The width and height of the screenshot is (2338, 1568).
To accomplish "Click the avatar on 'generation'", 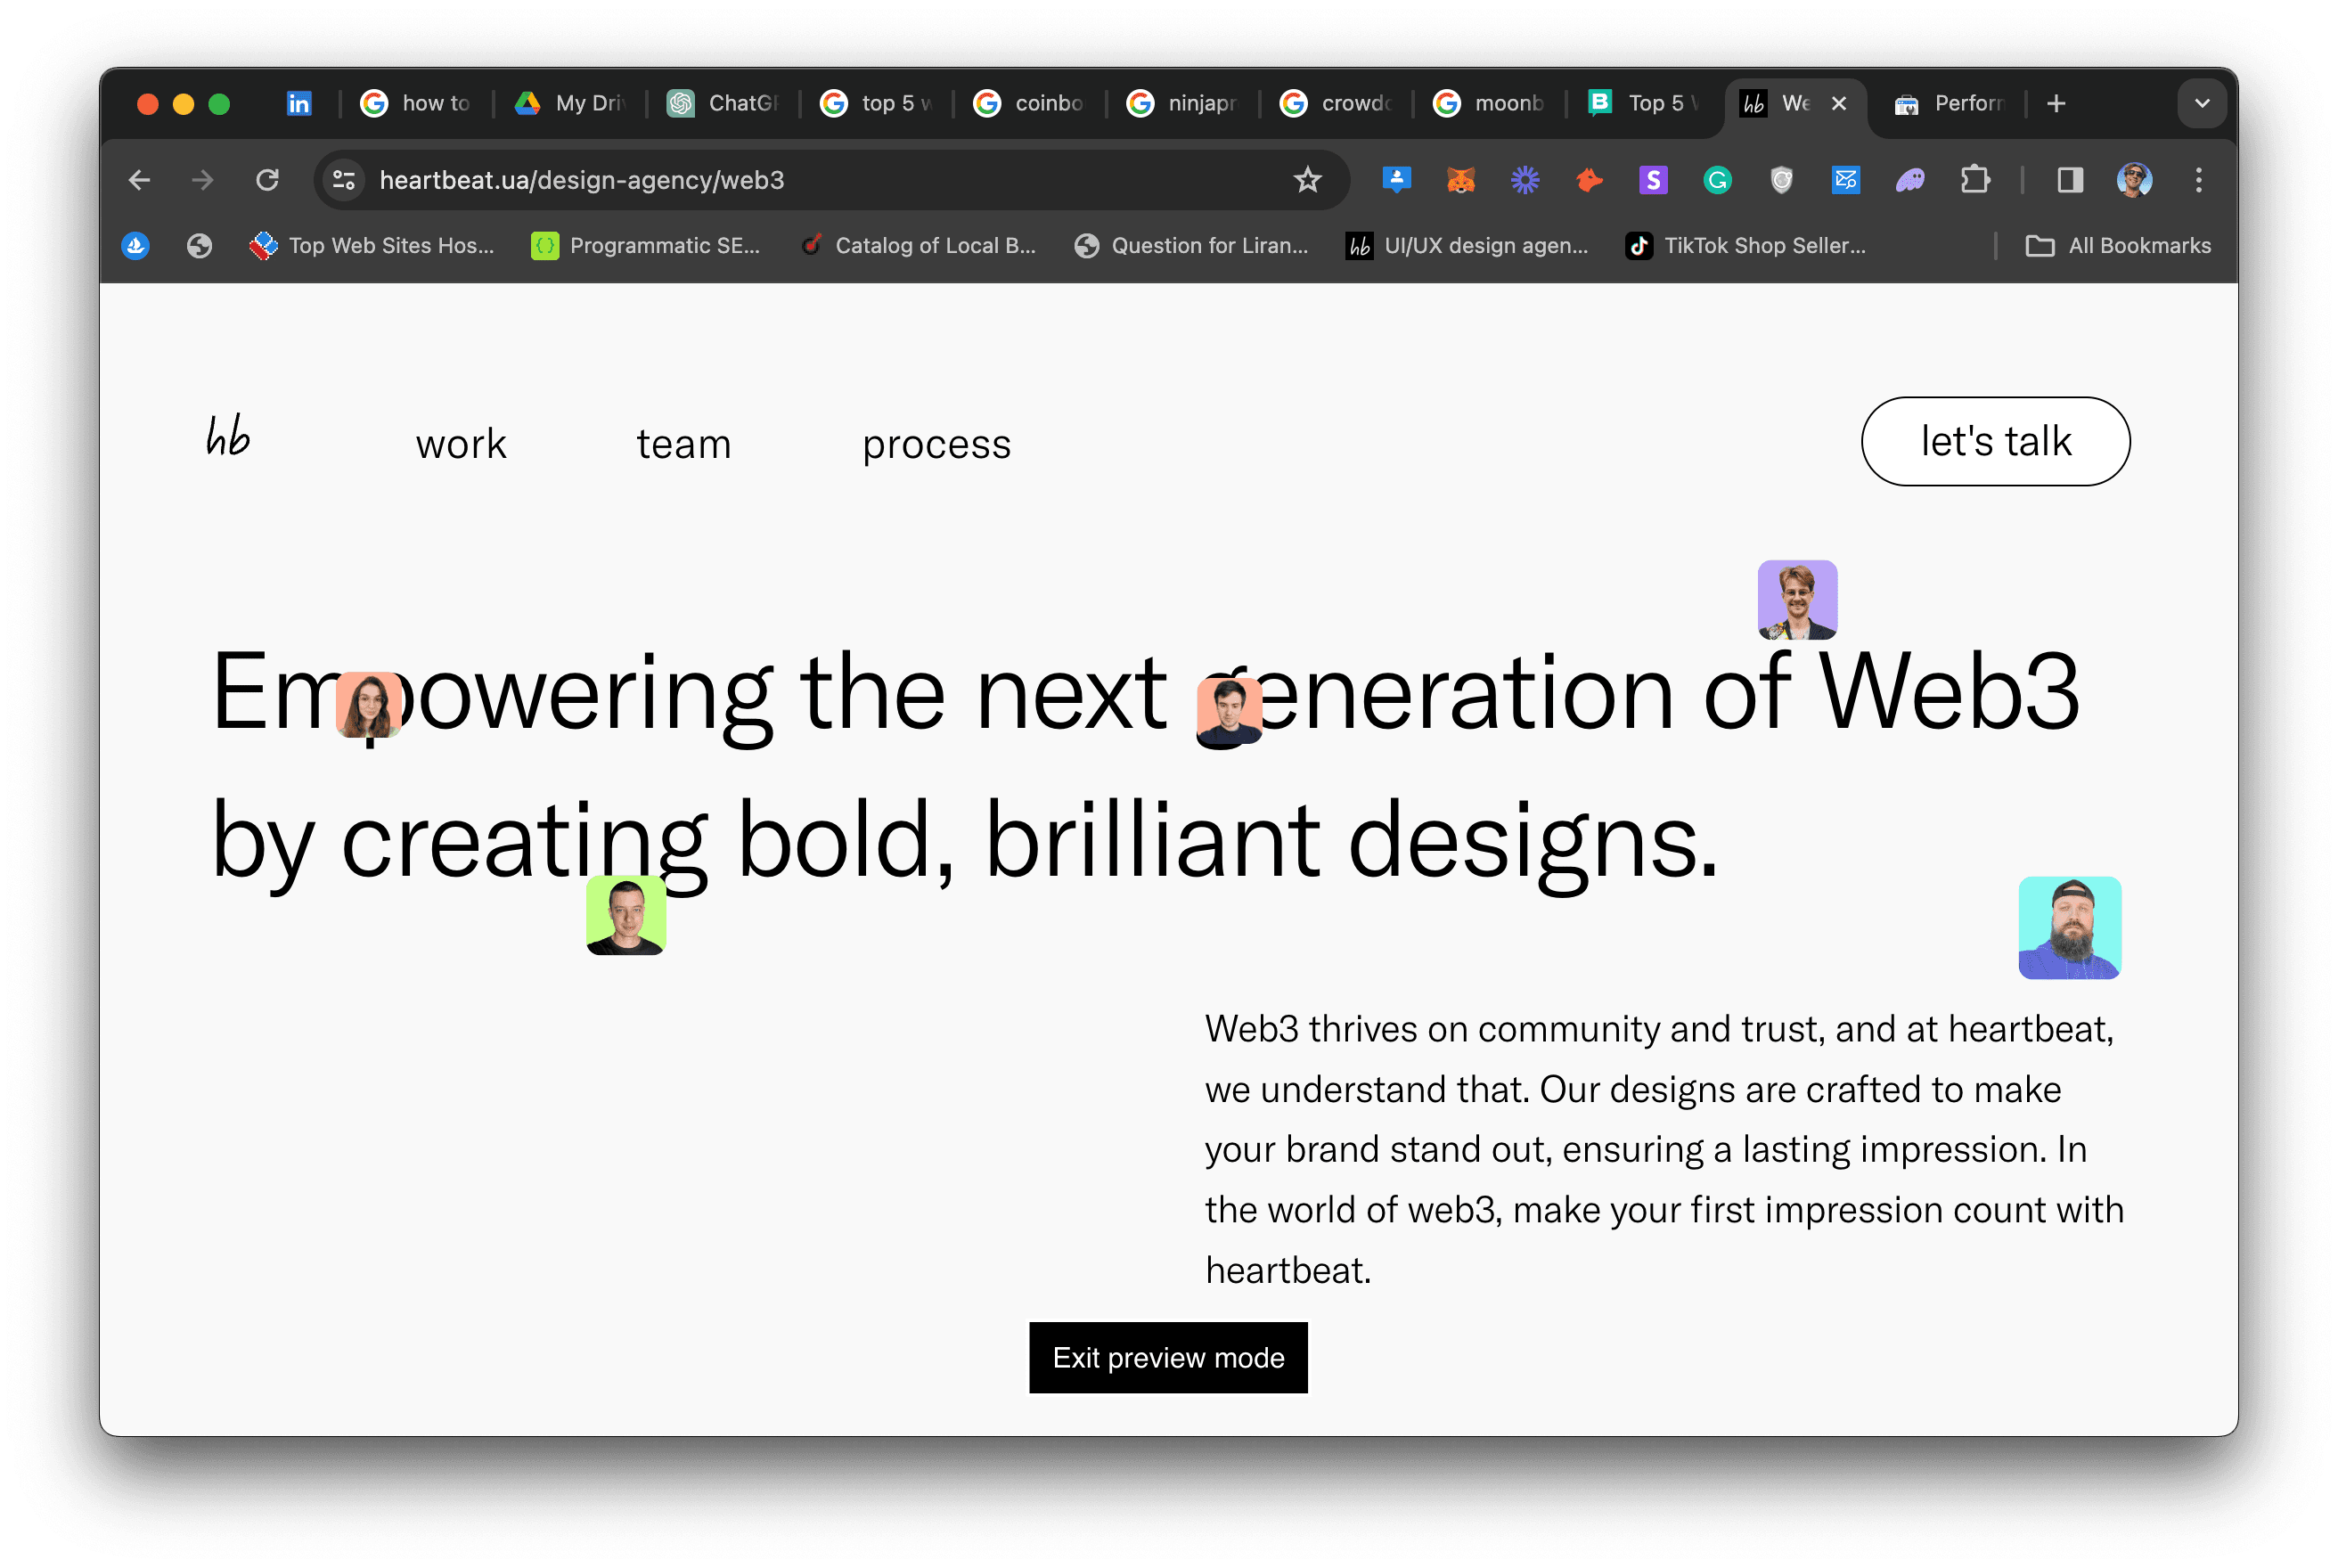I will (1229, 711).
